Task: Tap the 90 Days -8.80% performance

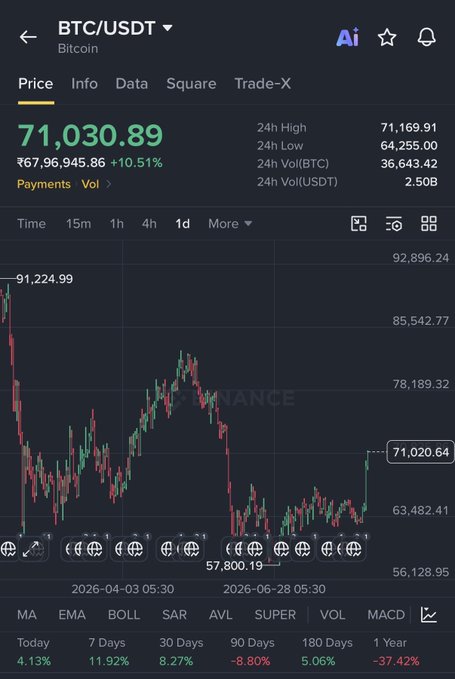Action: tap(252, 652)
